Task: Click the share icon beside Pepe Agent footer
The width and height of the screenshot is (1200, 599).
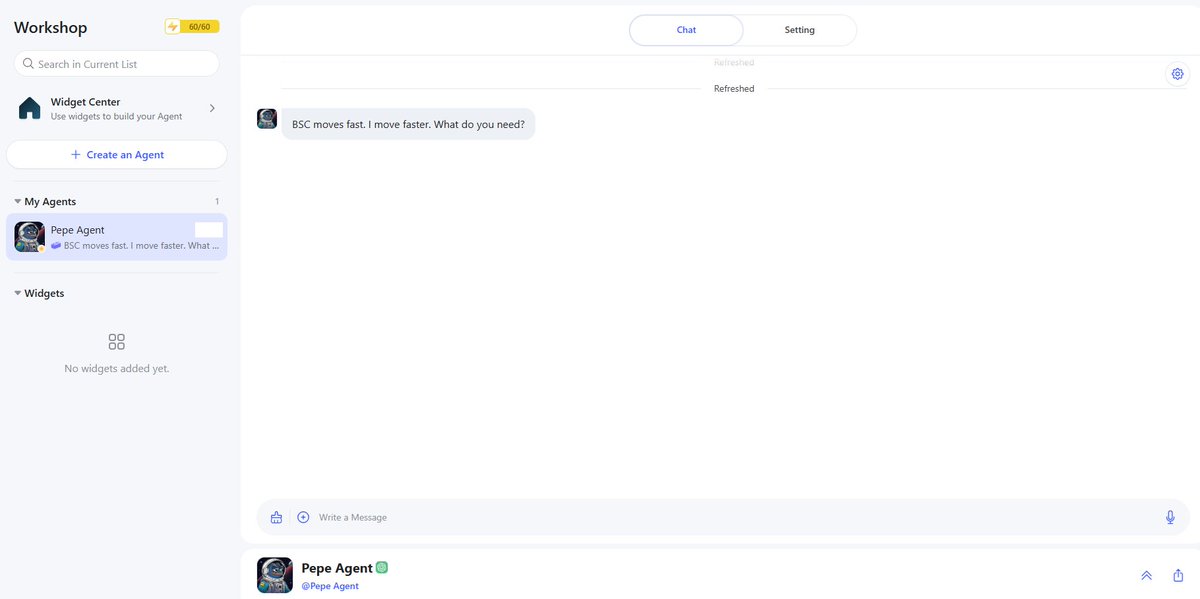Action: pos(1178,576)
